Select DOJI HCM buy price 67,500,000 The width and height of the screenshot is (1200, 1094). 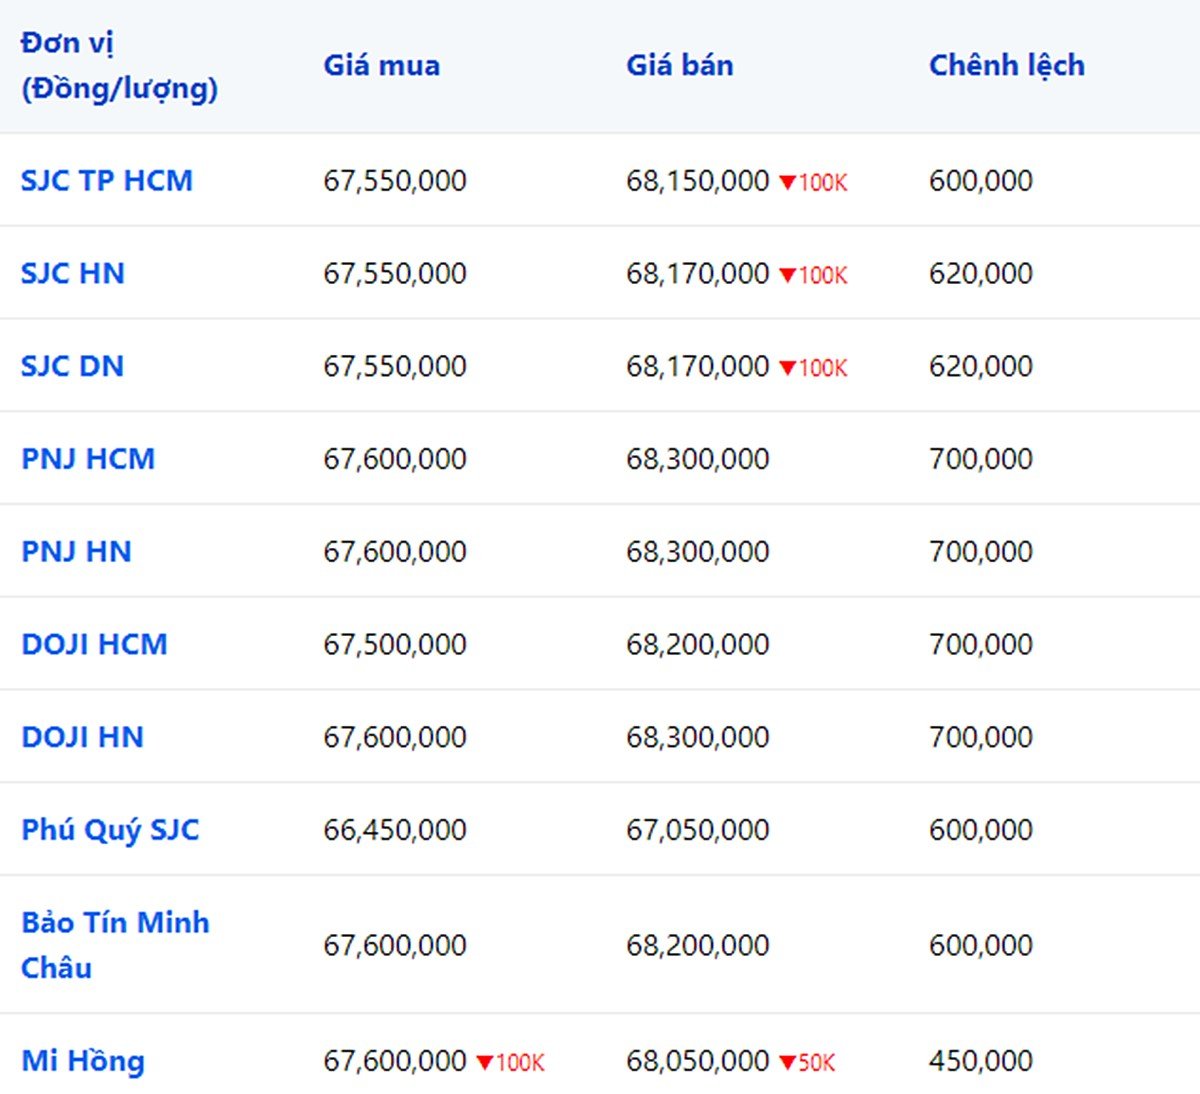pos(395,644)
